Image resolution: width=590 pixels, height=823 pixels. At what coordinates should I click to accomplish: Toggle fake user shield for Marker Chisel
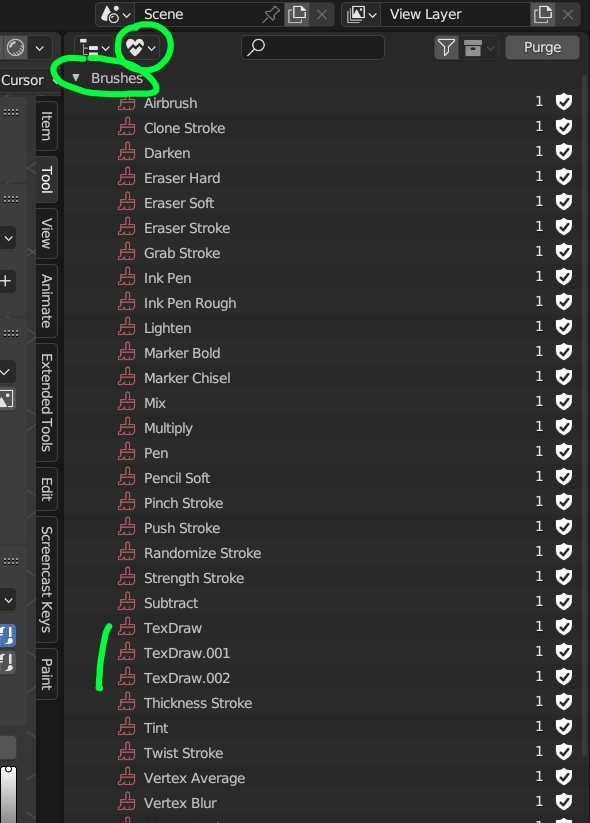pos(564,377)
